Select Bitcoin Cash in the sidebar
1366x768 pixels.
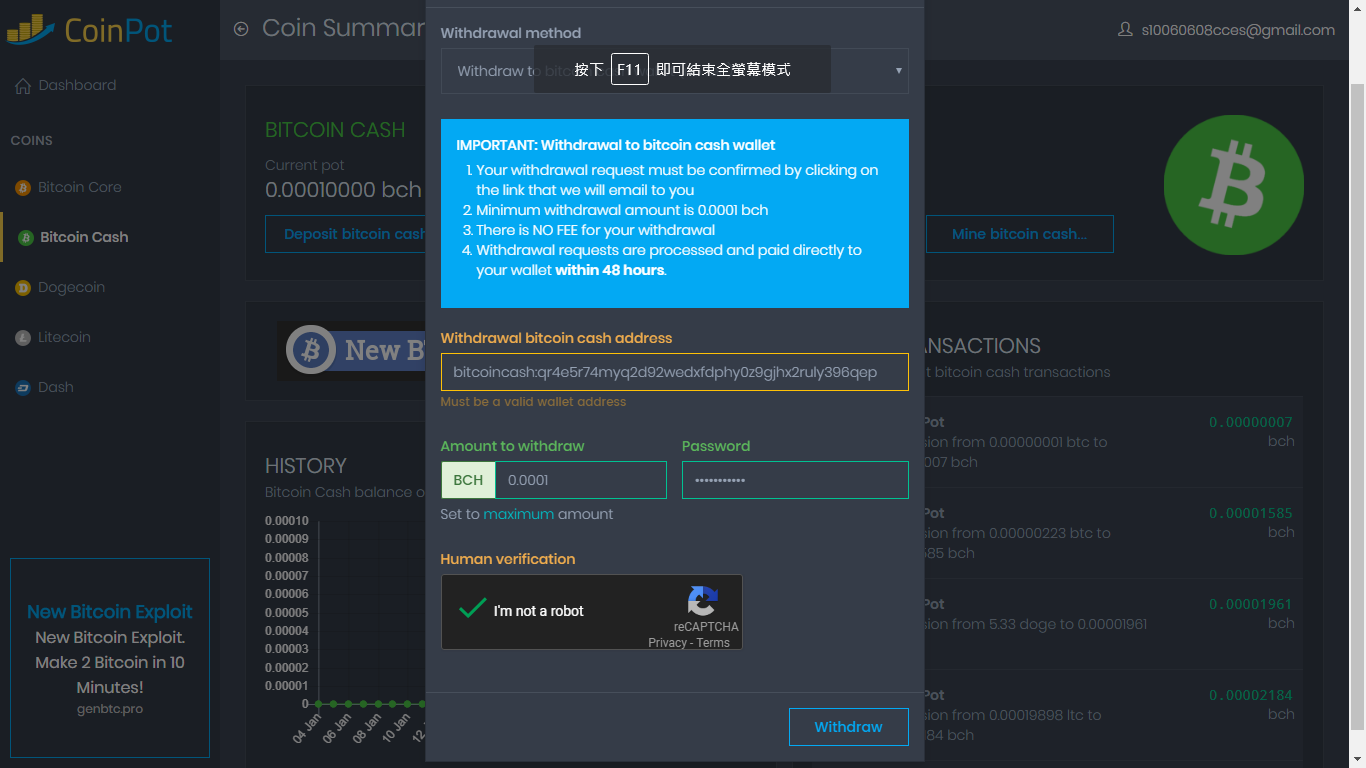[x=84, y=238]
